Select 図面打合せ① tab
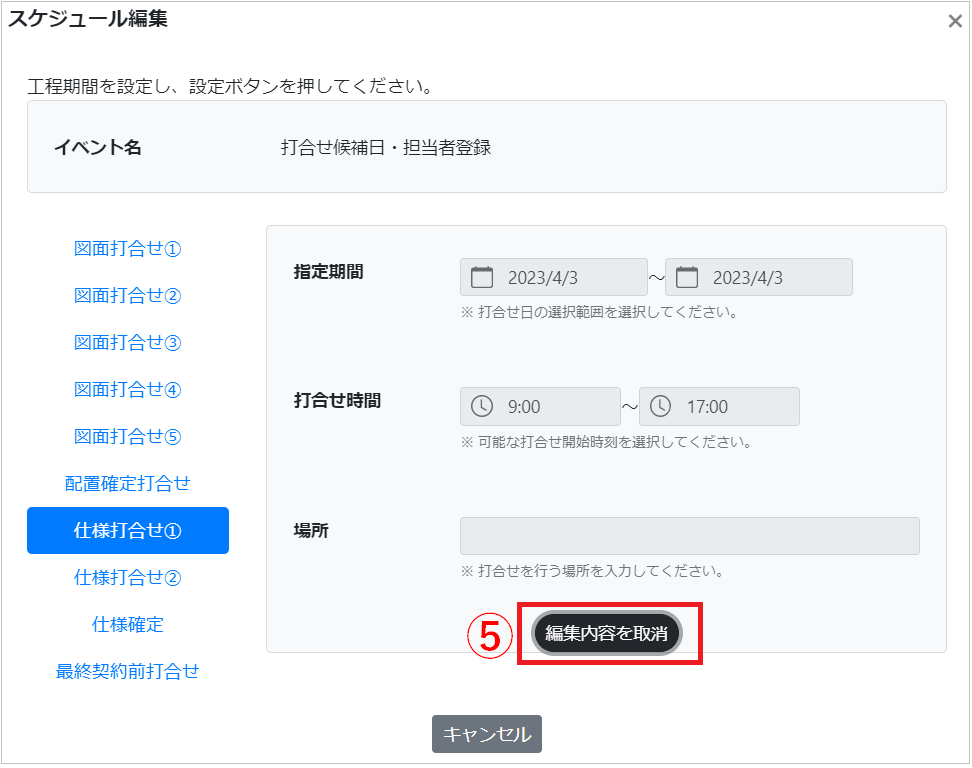Viewport: 972px width, 768px height. [x=127, y=249]
